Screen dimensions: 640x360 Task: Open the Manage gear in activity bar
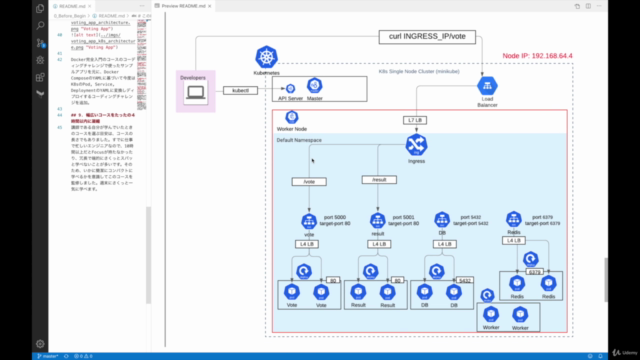point(40,344)
